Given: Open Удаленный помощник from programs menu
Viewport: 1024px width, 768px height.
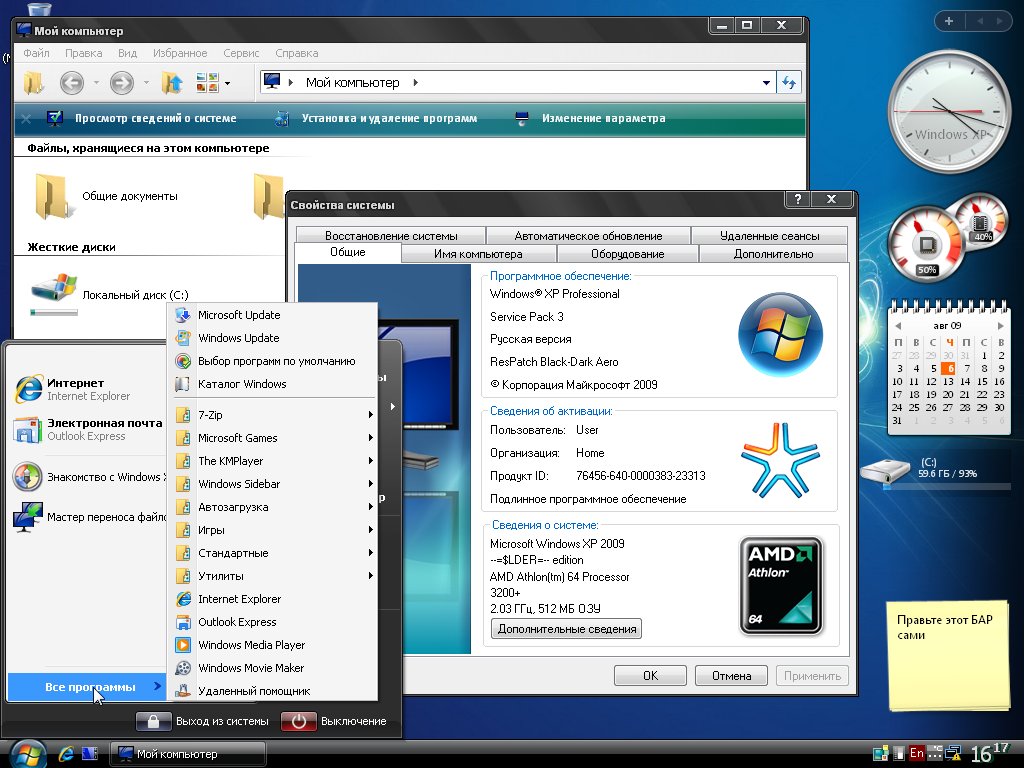Looking at the screenshot, I should [272, 691].
